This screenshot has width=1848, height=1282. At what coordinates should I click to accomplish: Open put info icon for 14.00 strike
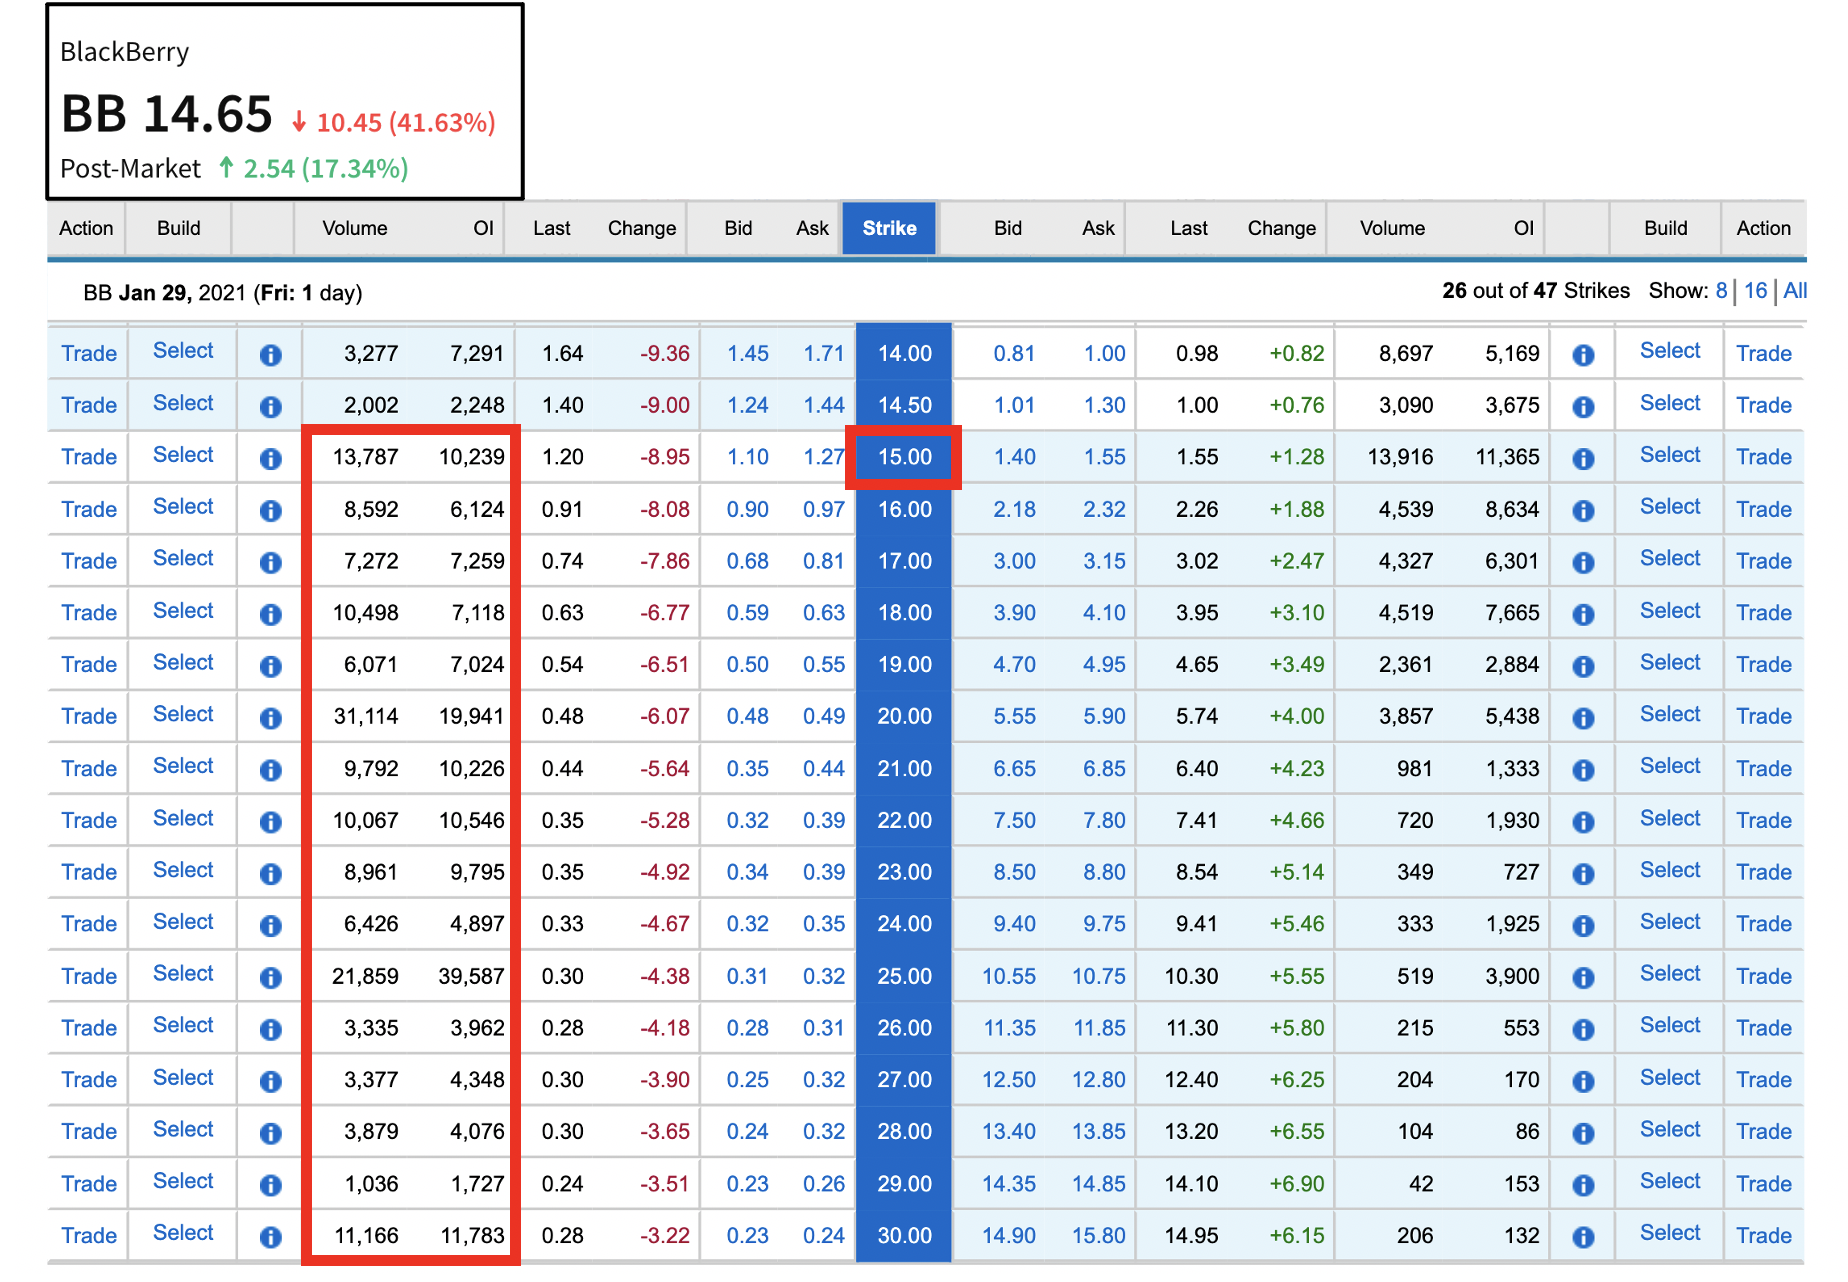tap(1583, 355)
